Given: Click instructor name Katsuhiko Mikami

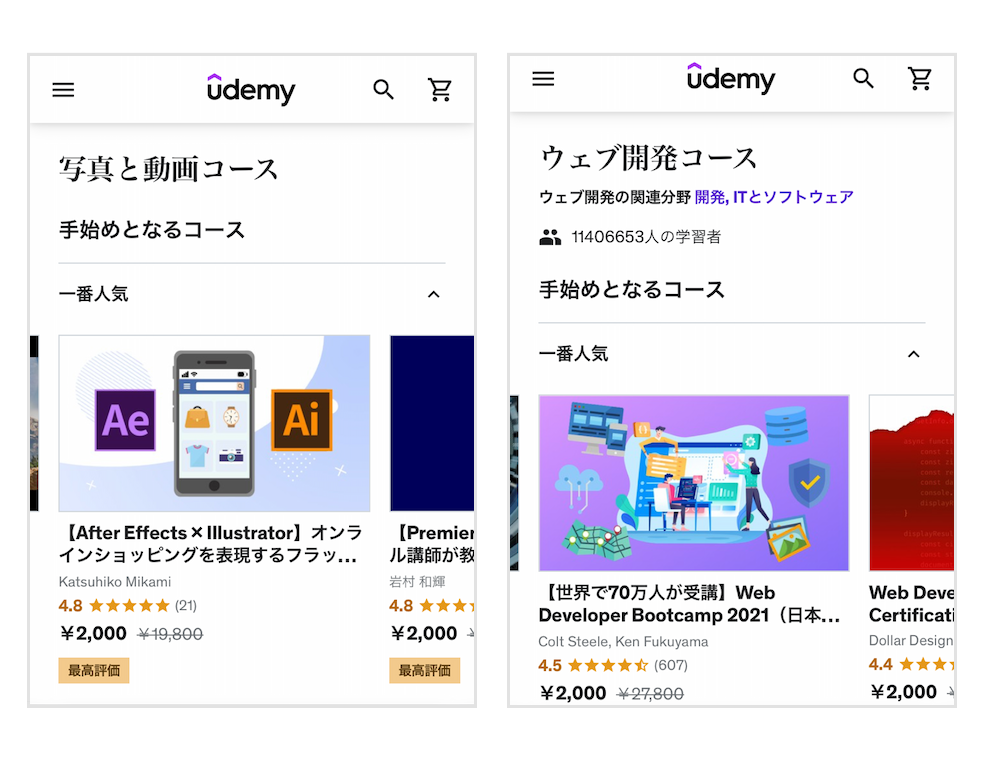Looking at the screenshot, I should tap(115, 582).
